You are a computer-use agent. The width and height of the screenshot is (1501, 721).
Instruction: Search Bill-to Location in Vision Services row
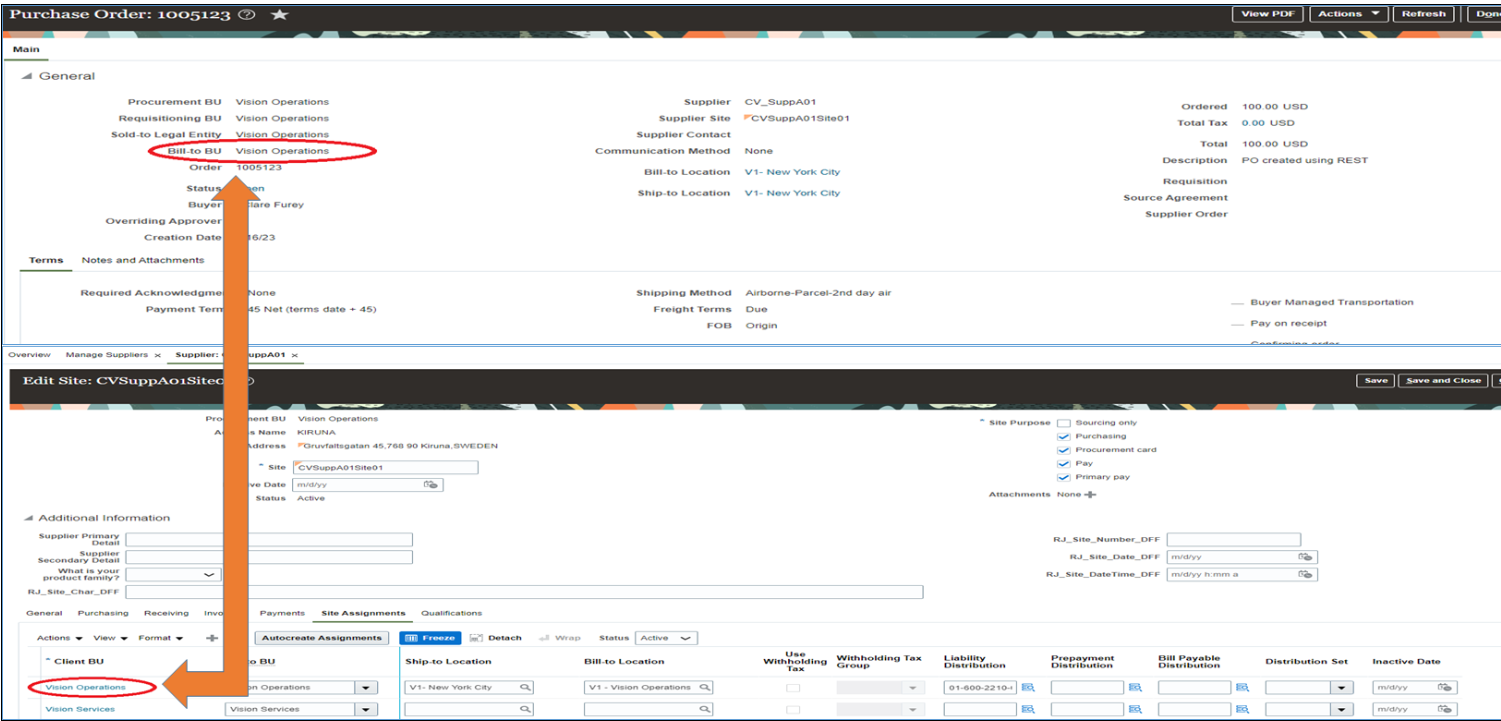coord(705,710)
